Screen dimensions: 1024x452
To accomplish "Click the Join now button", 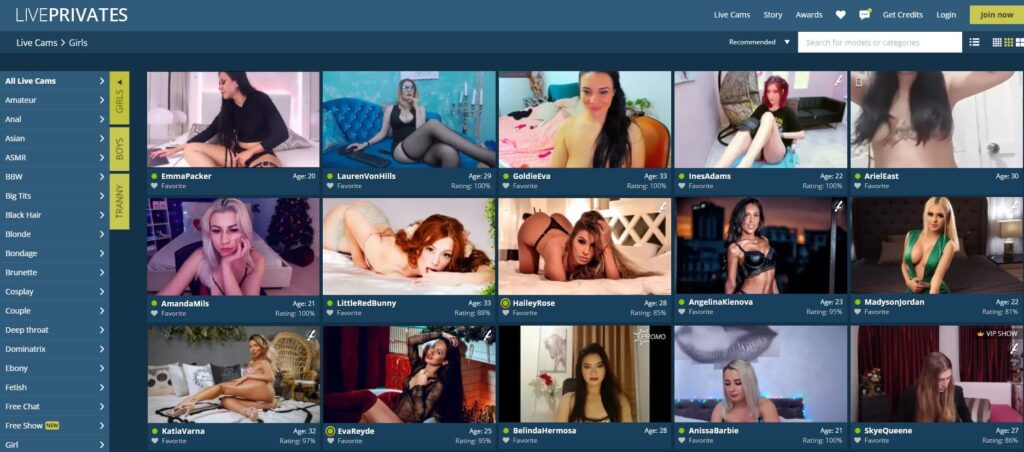I will 996,15.
